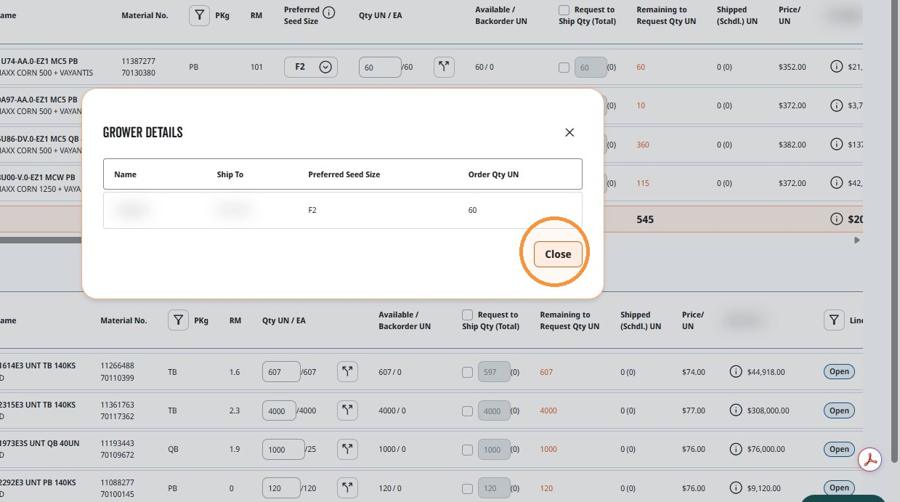Check the ship request box for the 60-unit row

[x=564, y=67]
